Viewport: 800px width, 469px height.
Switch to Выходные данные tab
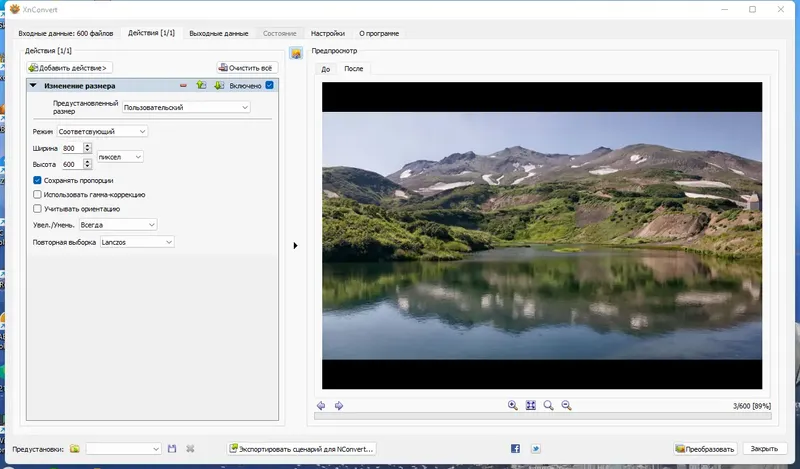click(x=218, y=33)
